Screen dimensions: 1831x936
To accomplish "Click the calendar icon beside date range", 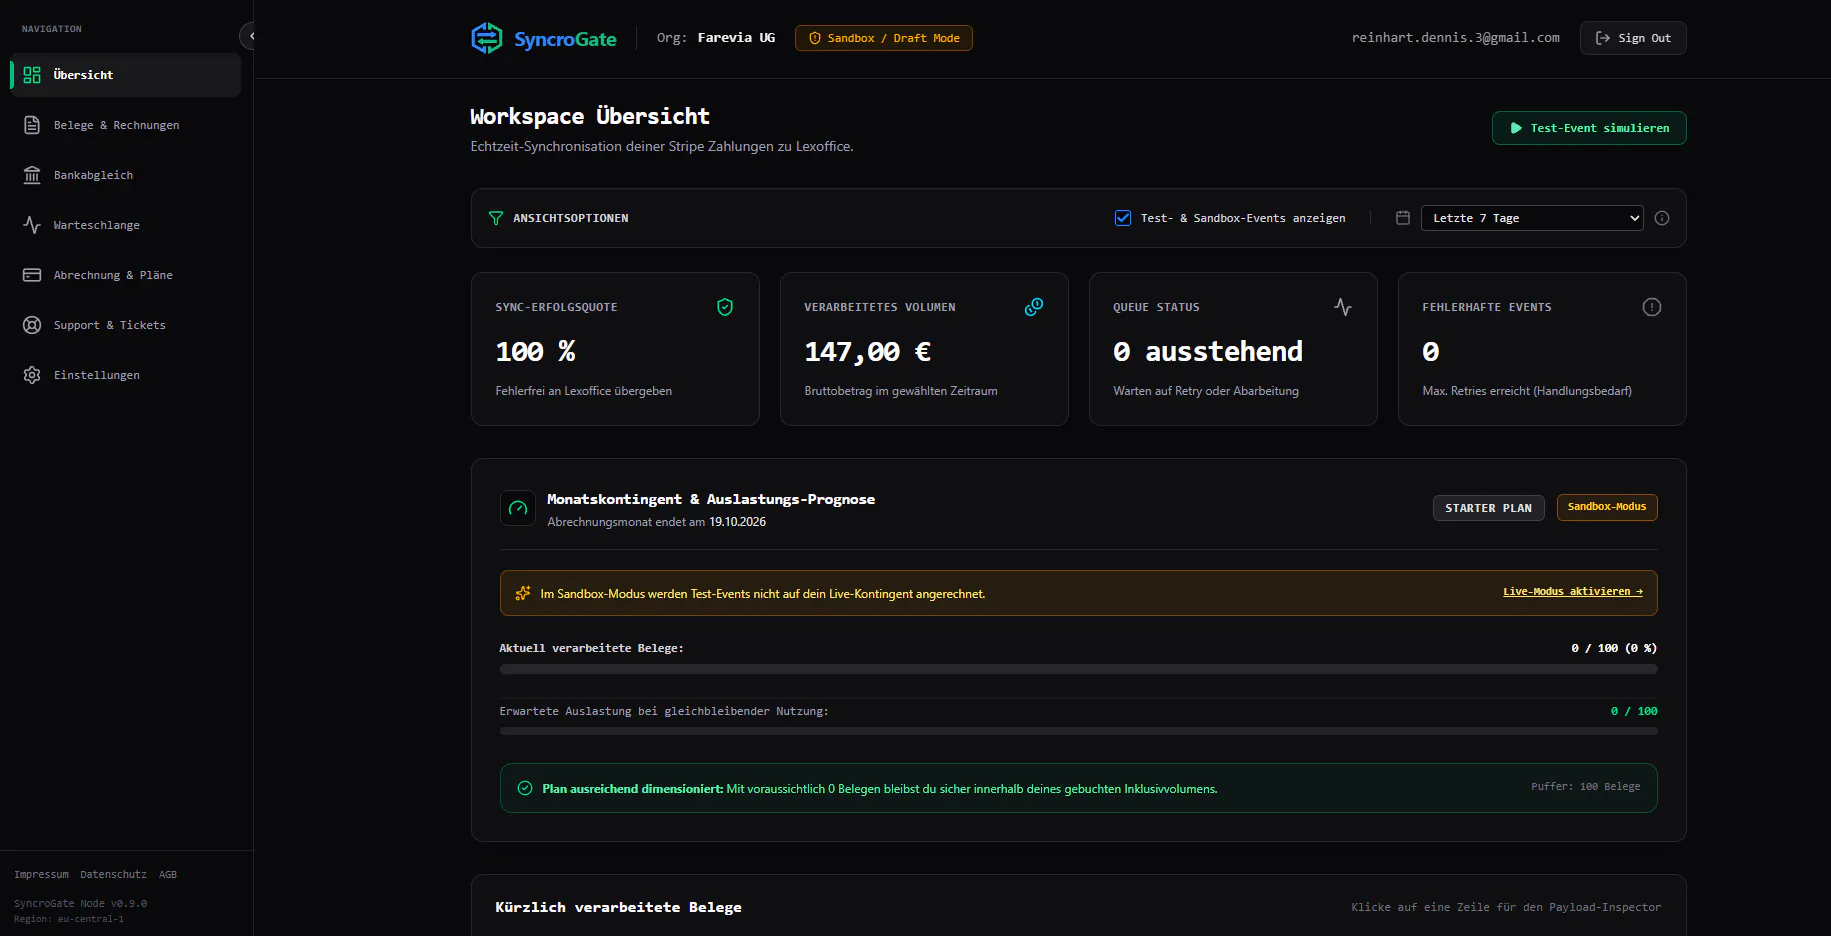I will click(x=1403, y=218).
